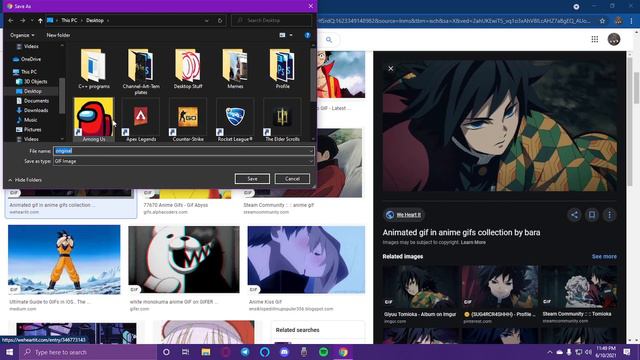Select the Among Us shortcut

point(94,120)
